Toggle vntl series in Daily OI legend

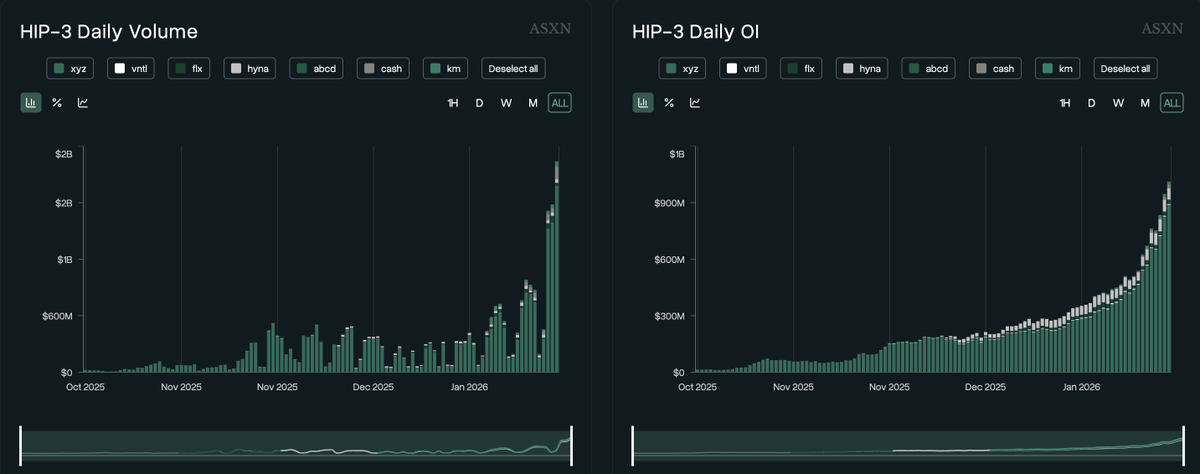pyautogui.click(x=742, y=69)
